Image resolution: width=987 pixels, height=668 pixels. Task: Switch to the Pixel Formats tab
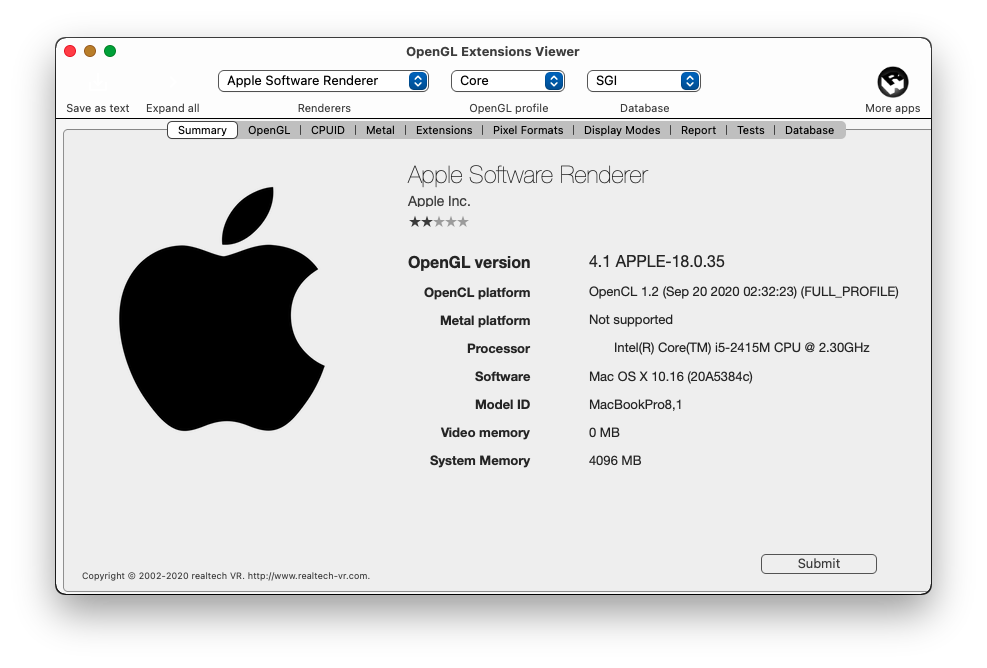click(x=528, y=130)
